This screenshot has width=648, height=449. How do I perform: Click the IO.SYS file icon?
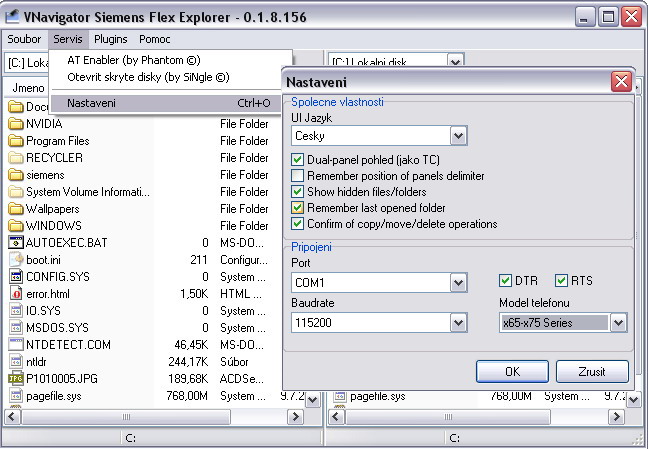tap(16, 310)
